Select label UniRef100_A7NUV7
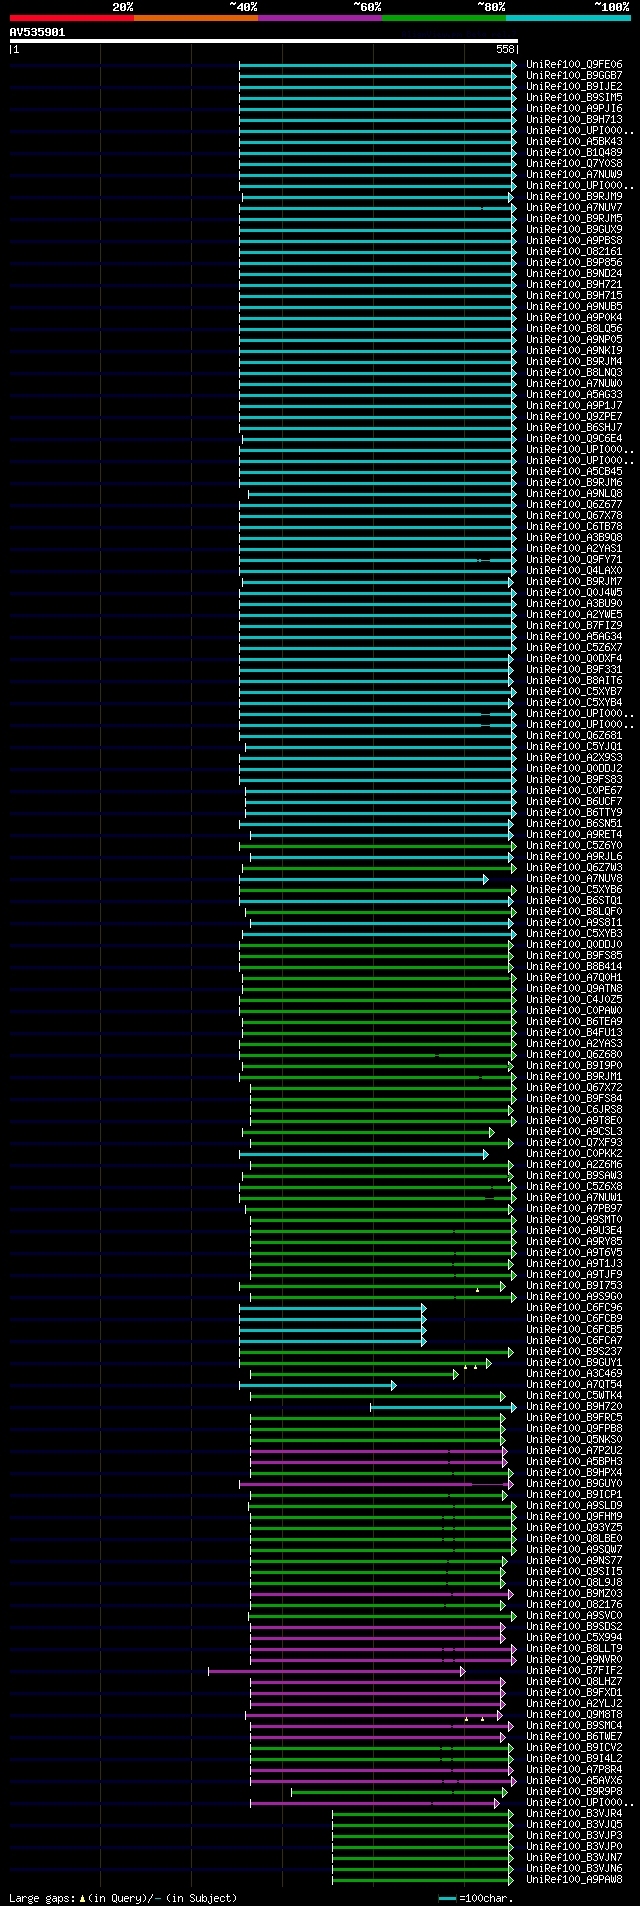 click(x=574, y=207)
